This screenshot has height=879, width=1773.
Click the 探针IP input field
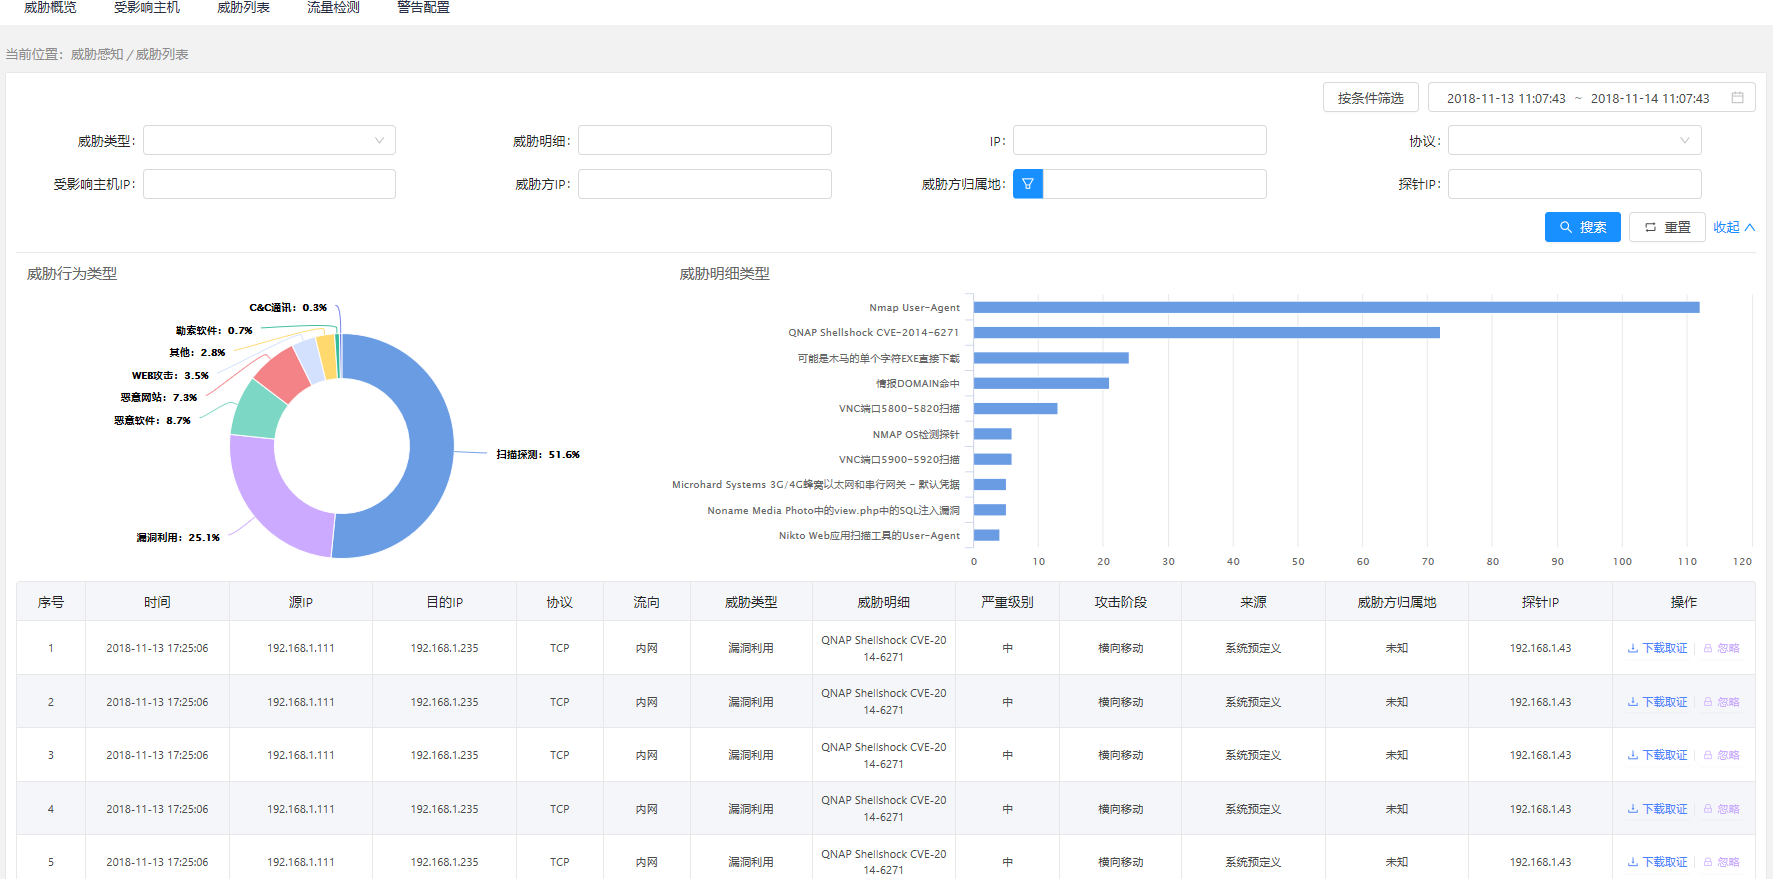pos(1574,184)
